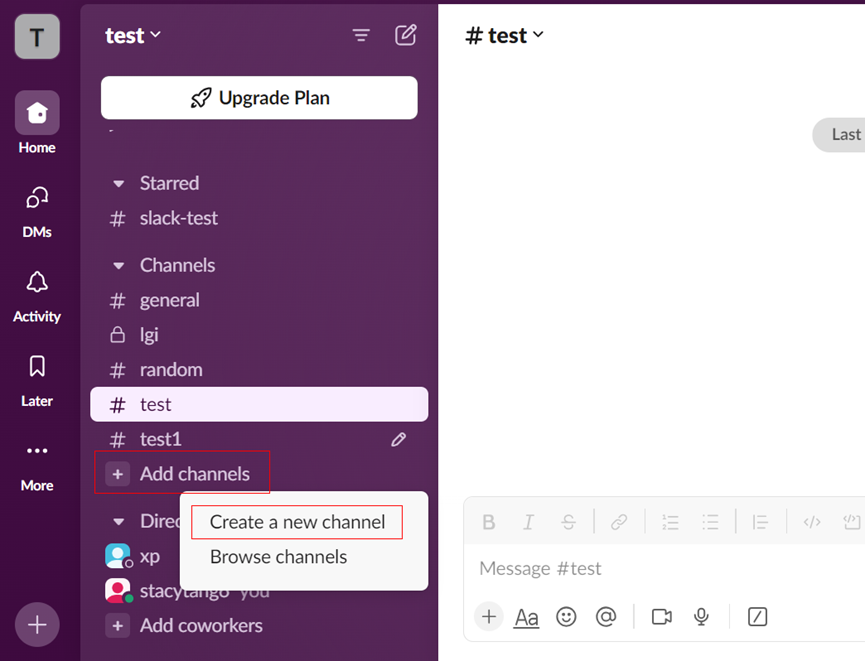The image size is (865, 661).
Task: Go to Home in the sidebar
Action: point(37,124)
